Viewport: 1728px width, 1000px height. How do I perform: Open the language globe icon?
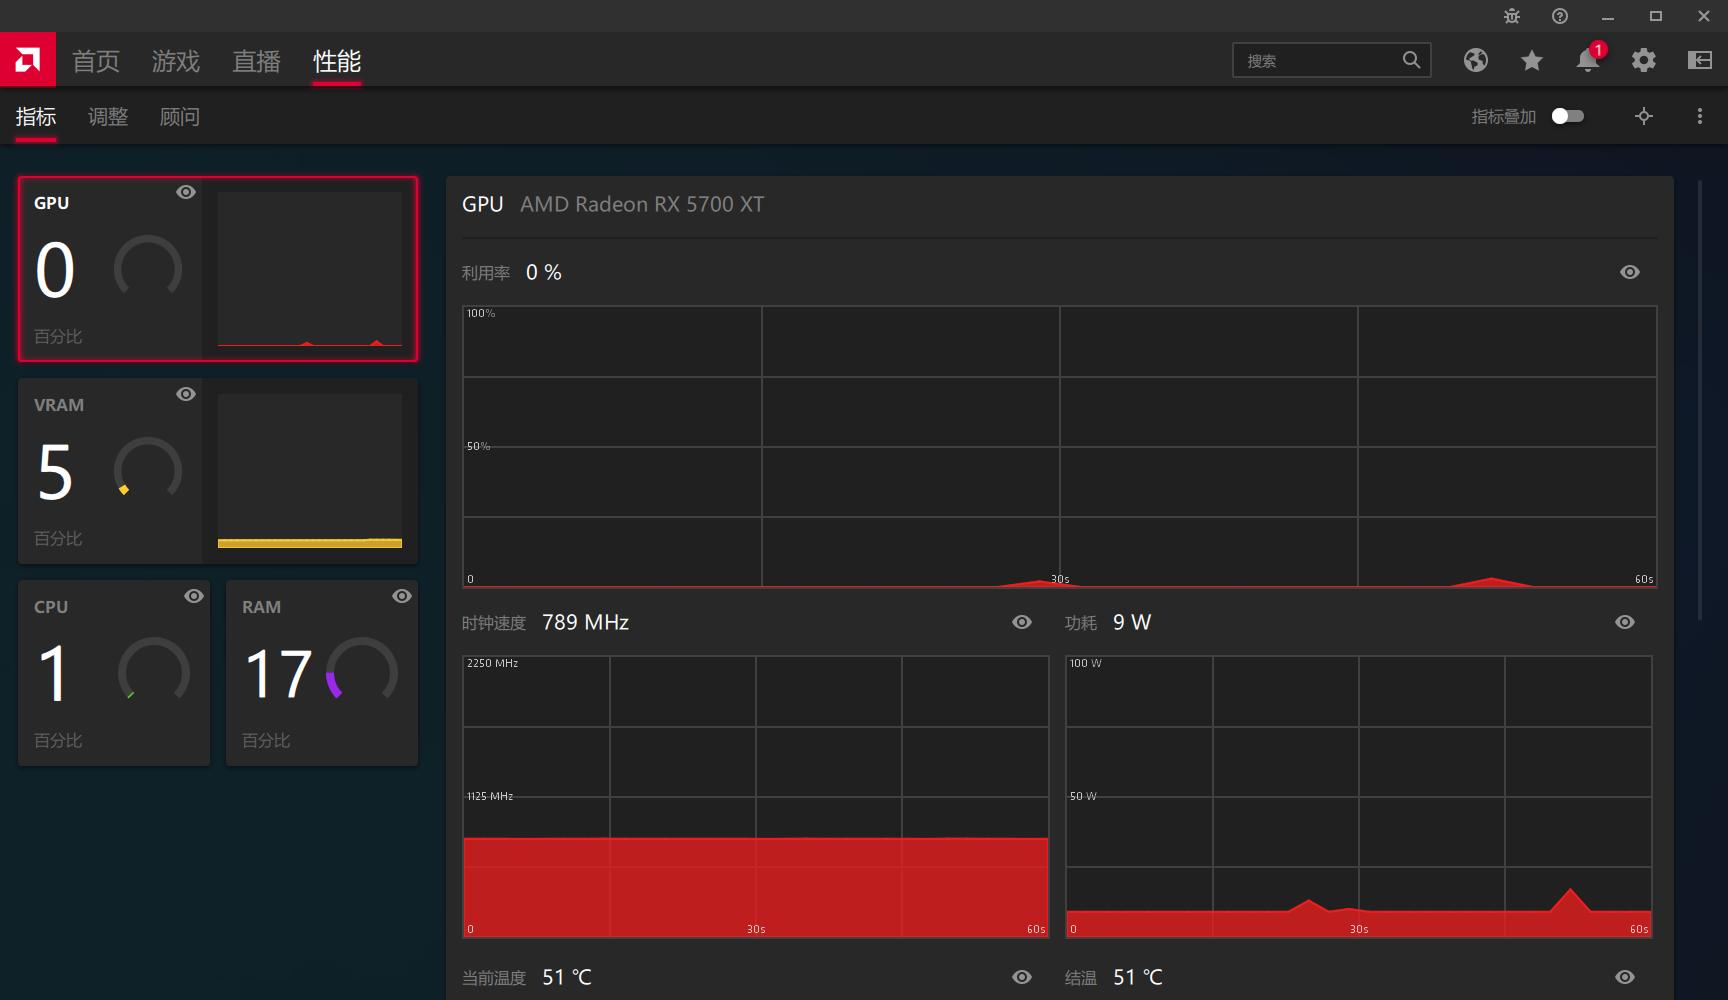click(1476, 60)
